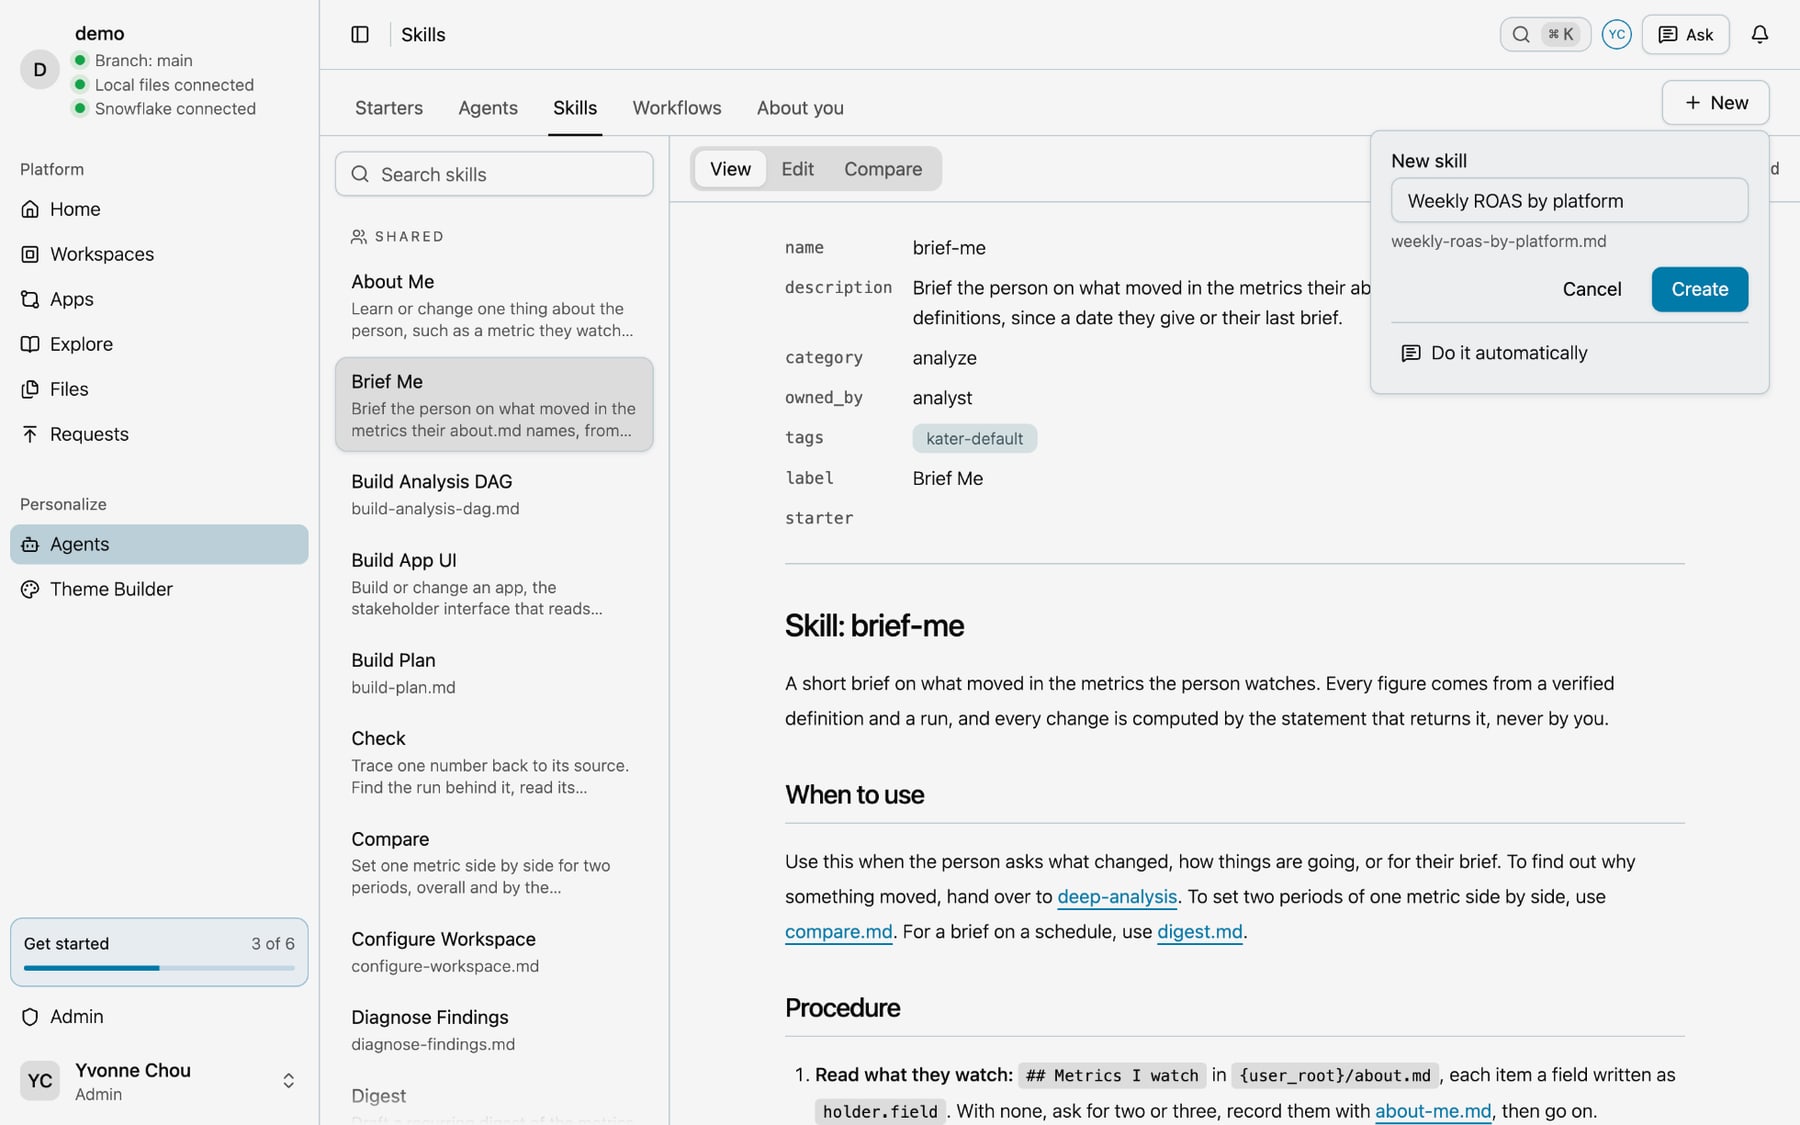Switch to Edit mode
The image size is (1800, 1125).
click(x=797, y=169)
